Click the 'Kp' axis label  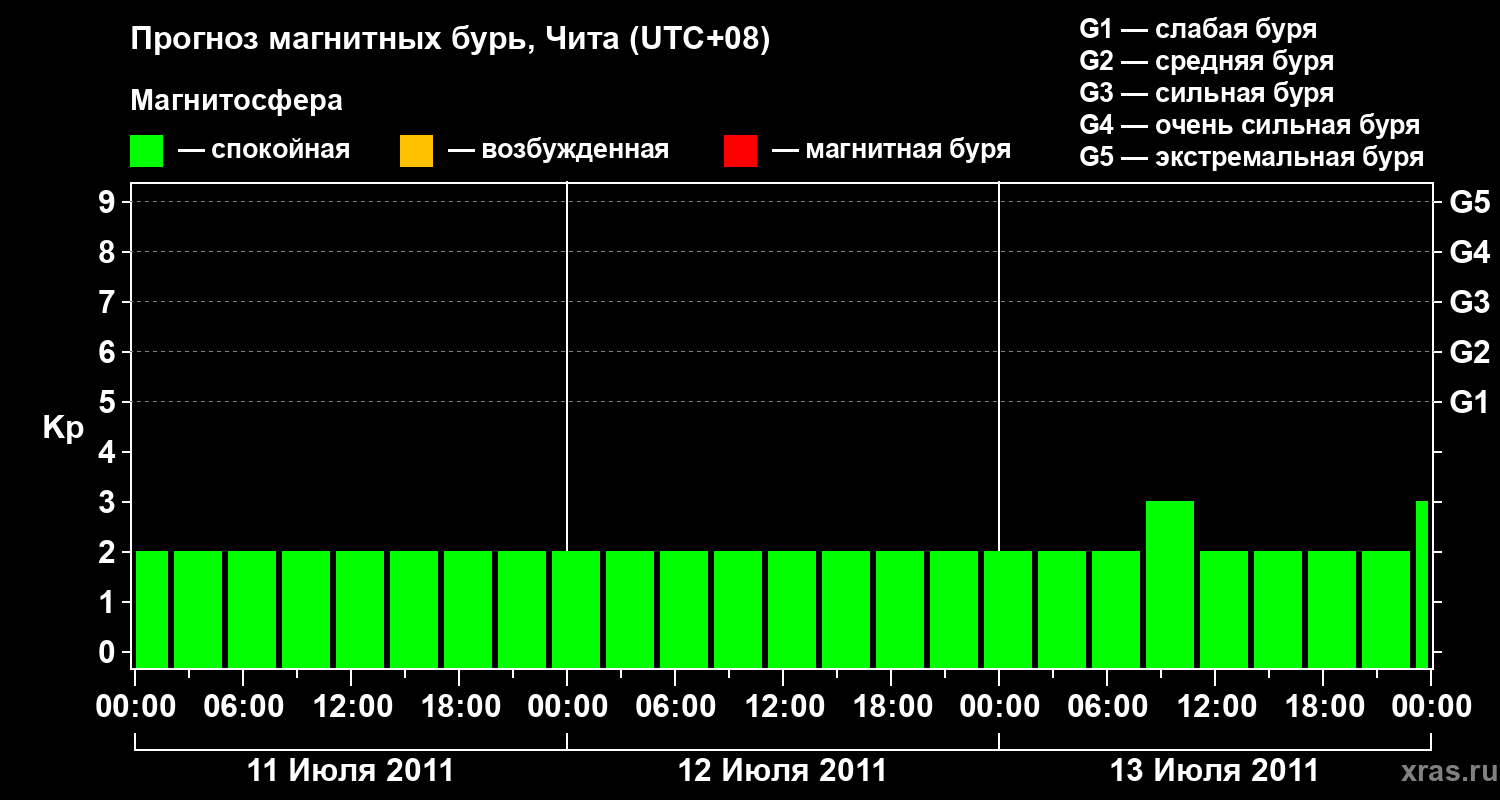(63, 428)
